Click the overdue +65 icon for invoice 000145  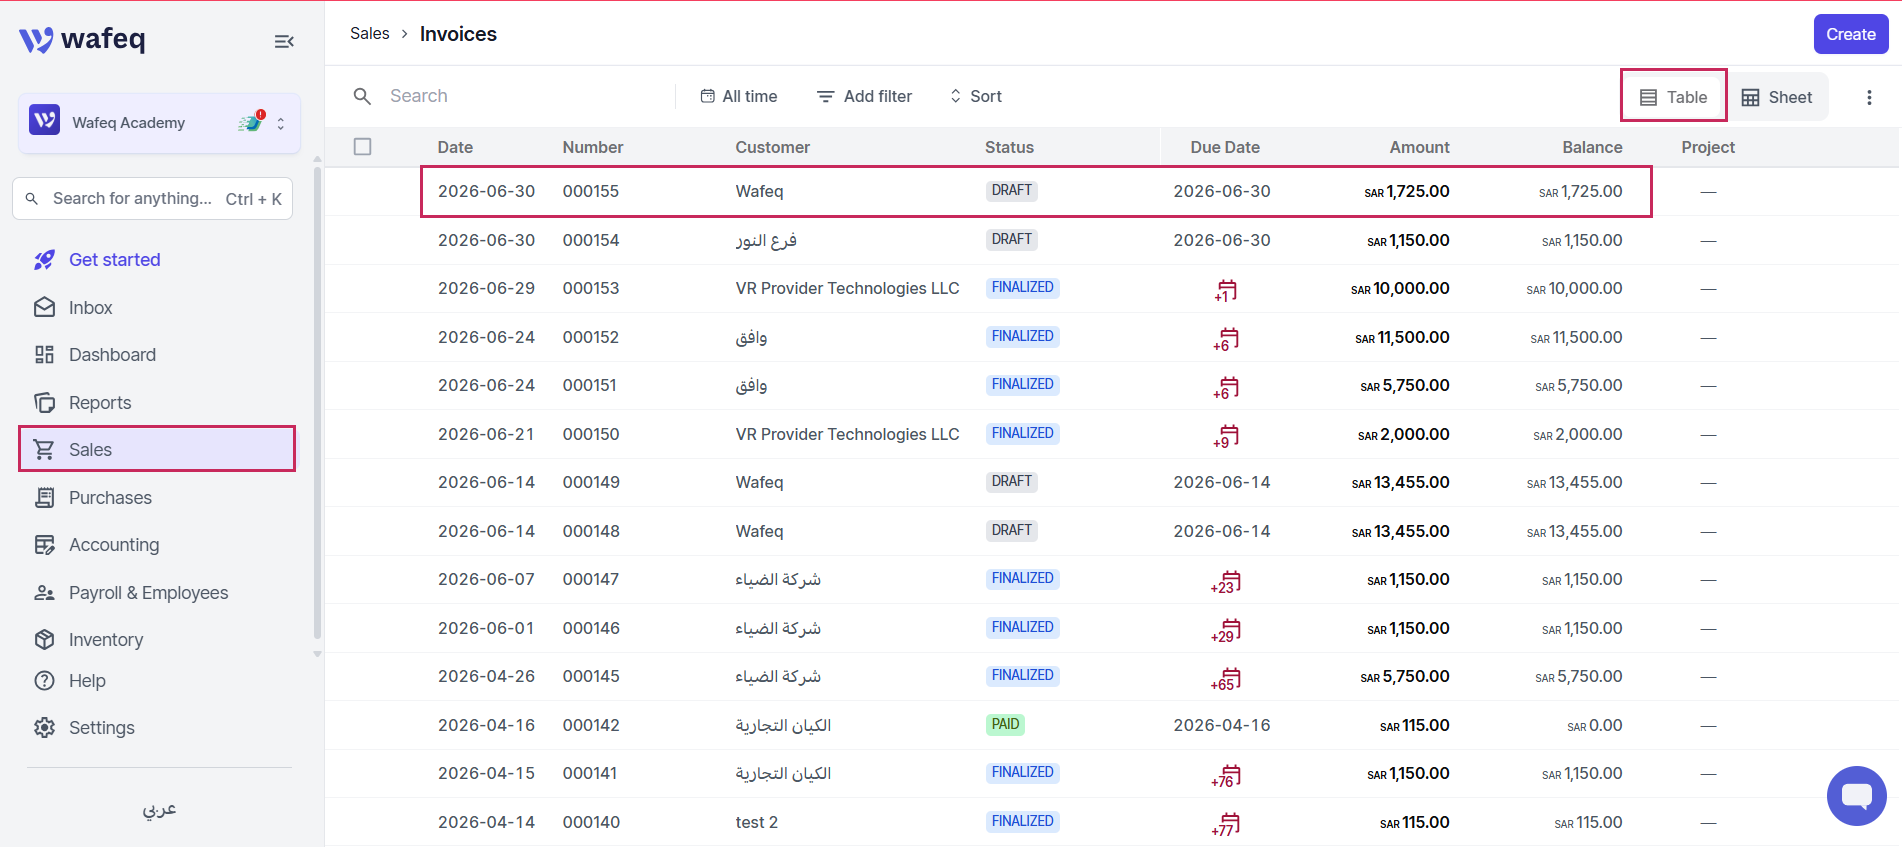[1226, 678]
